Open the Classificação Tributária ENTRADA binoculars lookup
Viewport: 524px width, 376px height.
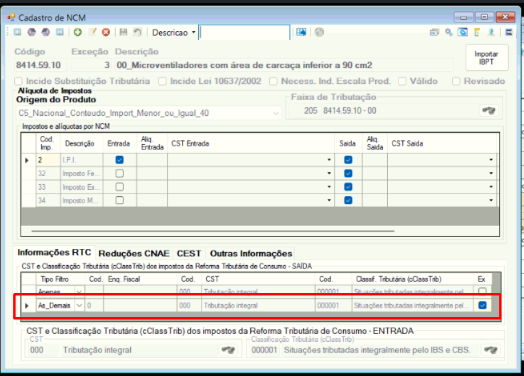pos(491,350)
